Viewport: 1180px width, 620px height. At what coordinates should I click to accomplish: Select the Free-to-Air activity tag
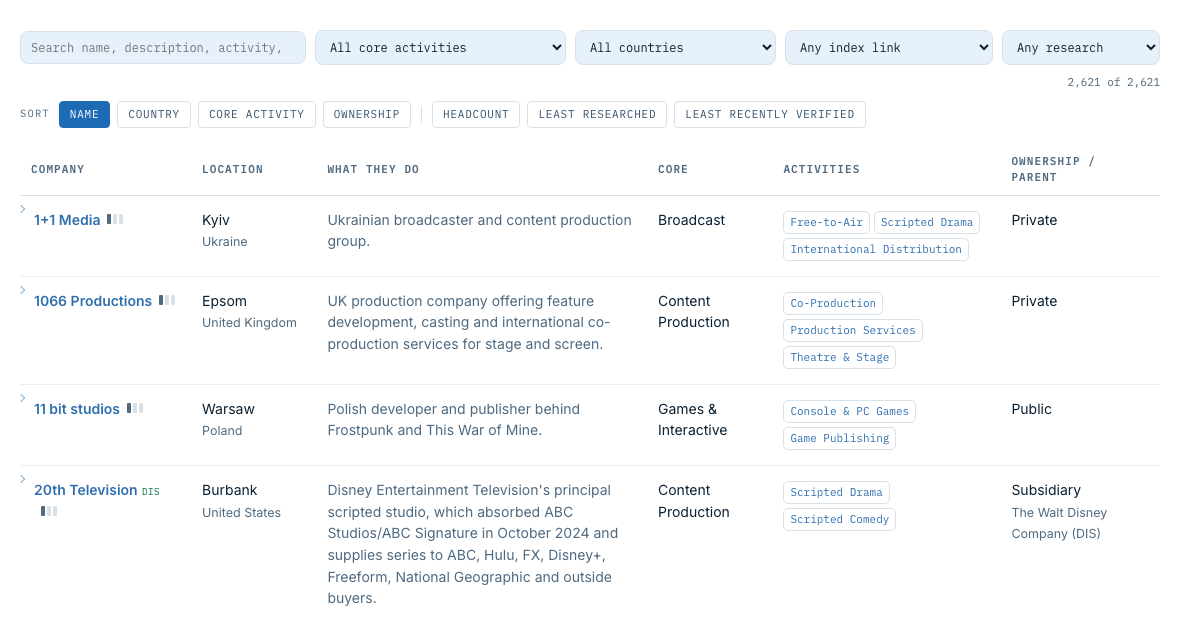coord(826,222)
